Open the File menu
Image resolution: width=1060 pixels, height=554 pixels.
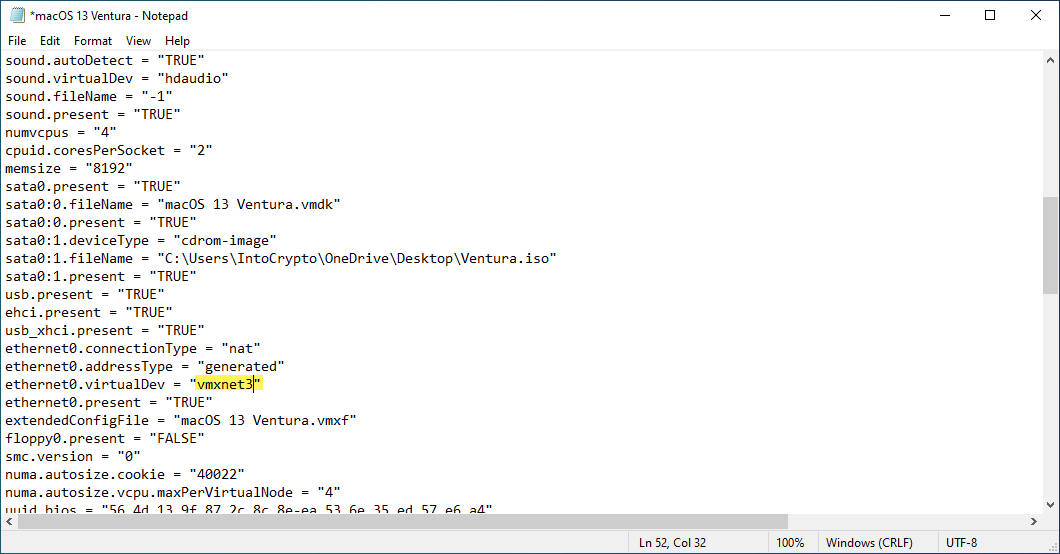pos(17,41)
